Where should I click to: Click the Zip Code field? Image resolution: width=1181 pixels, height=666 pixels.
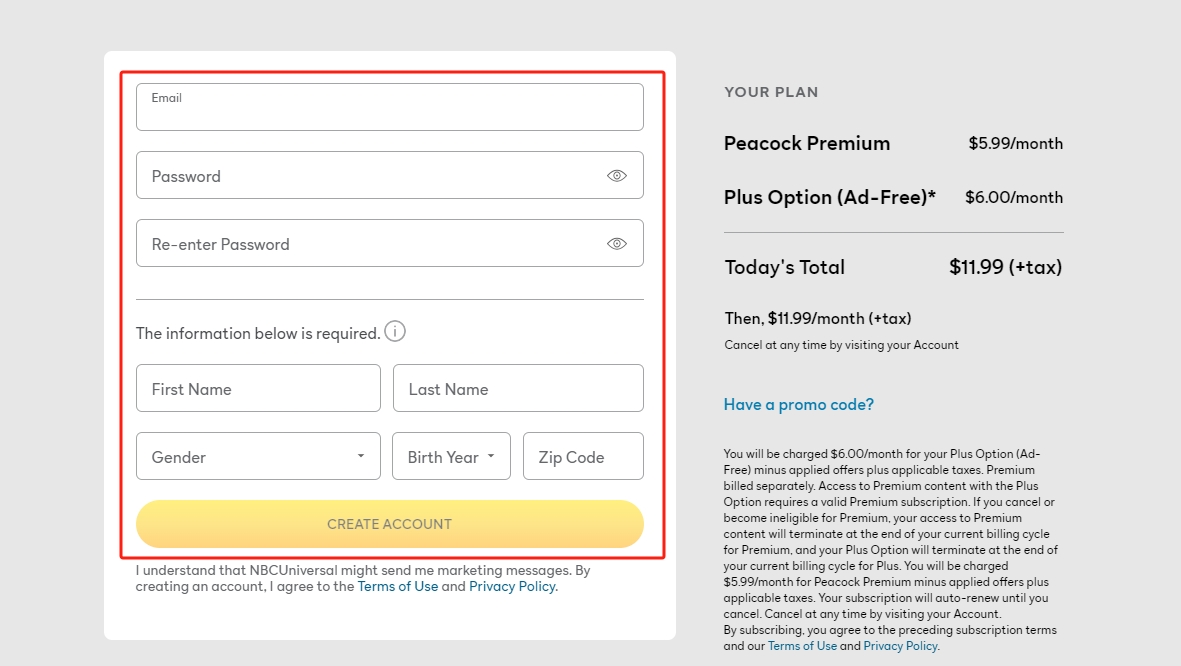pos(583,457)
